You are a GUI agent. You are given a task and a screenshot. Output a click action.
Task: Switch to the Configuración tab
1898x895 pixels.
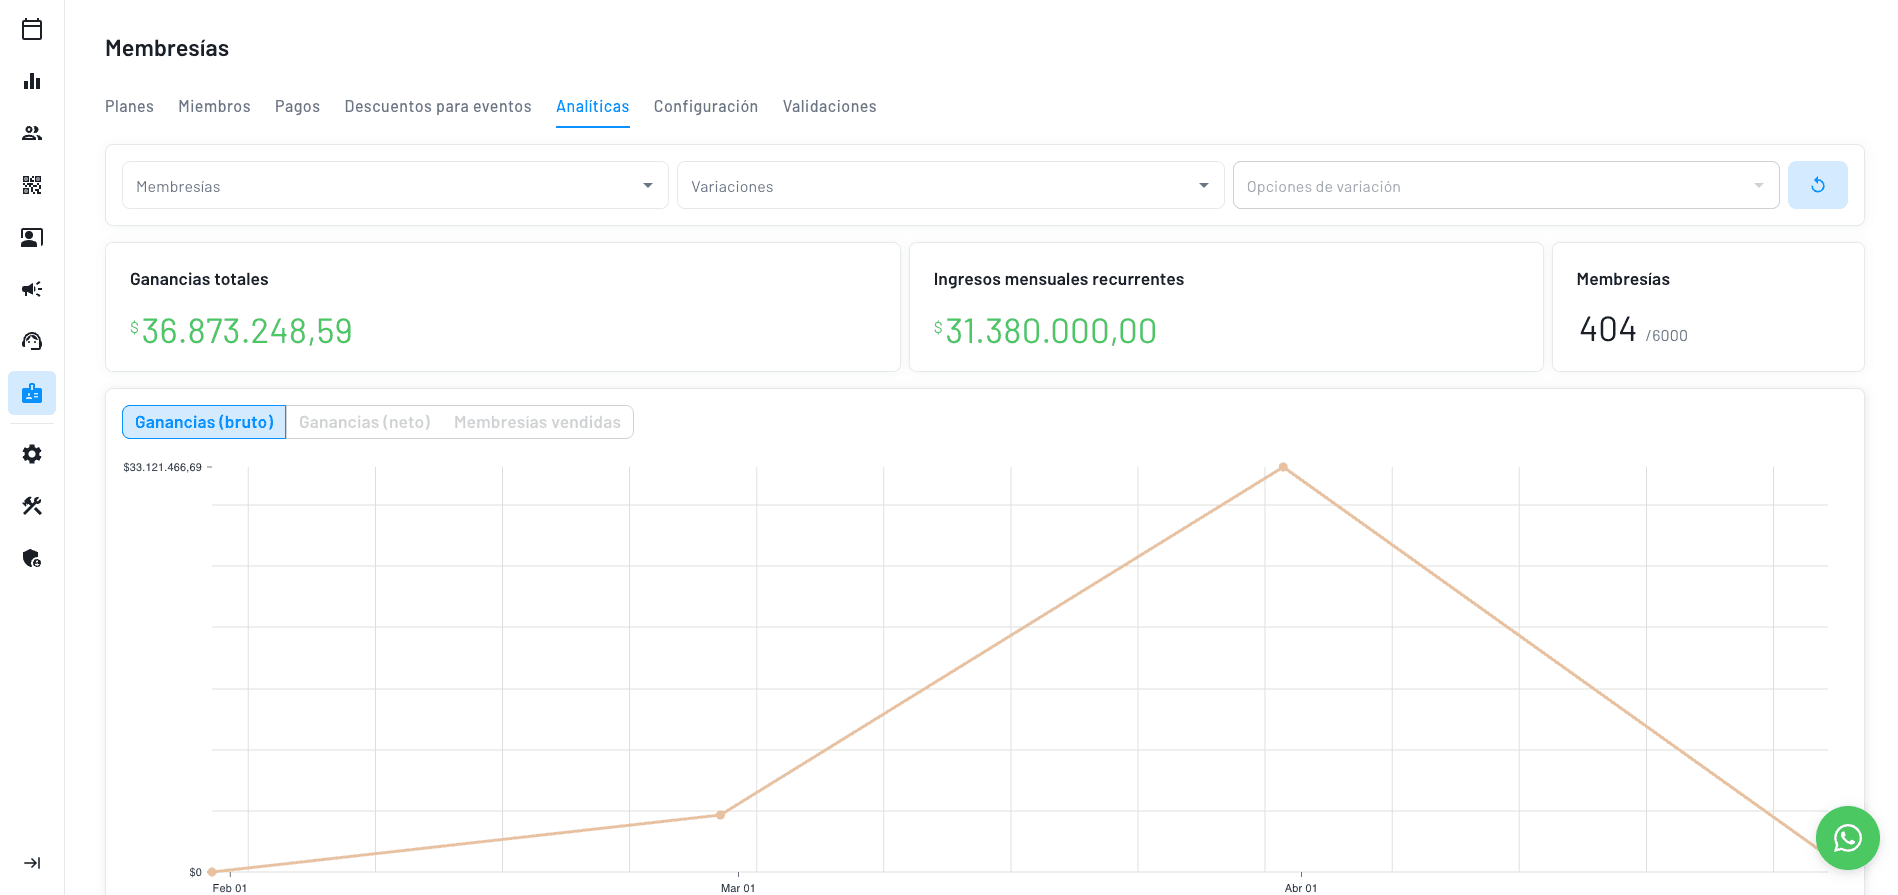[x=706, y=106]
